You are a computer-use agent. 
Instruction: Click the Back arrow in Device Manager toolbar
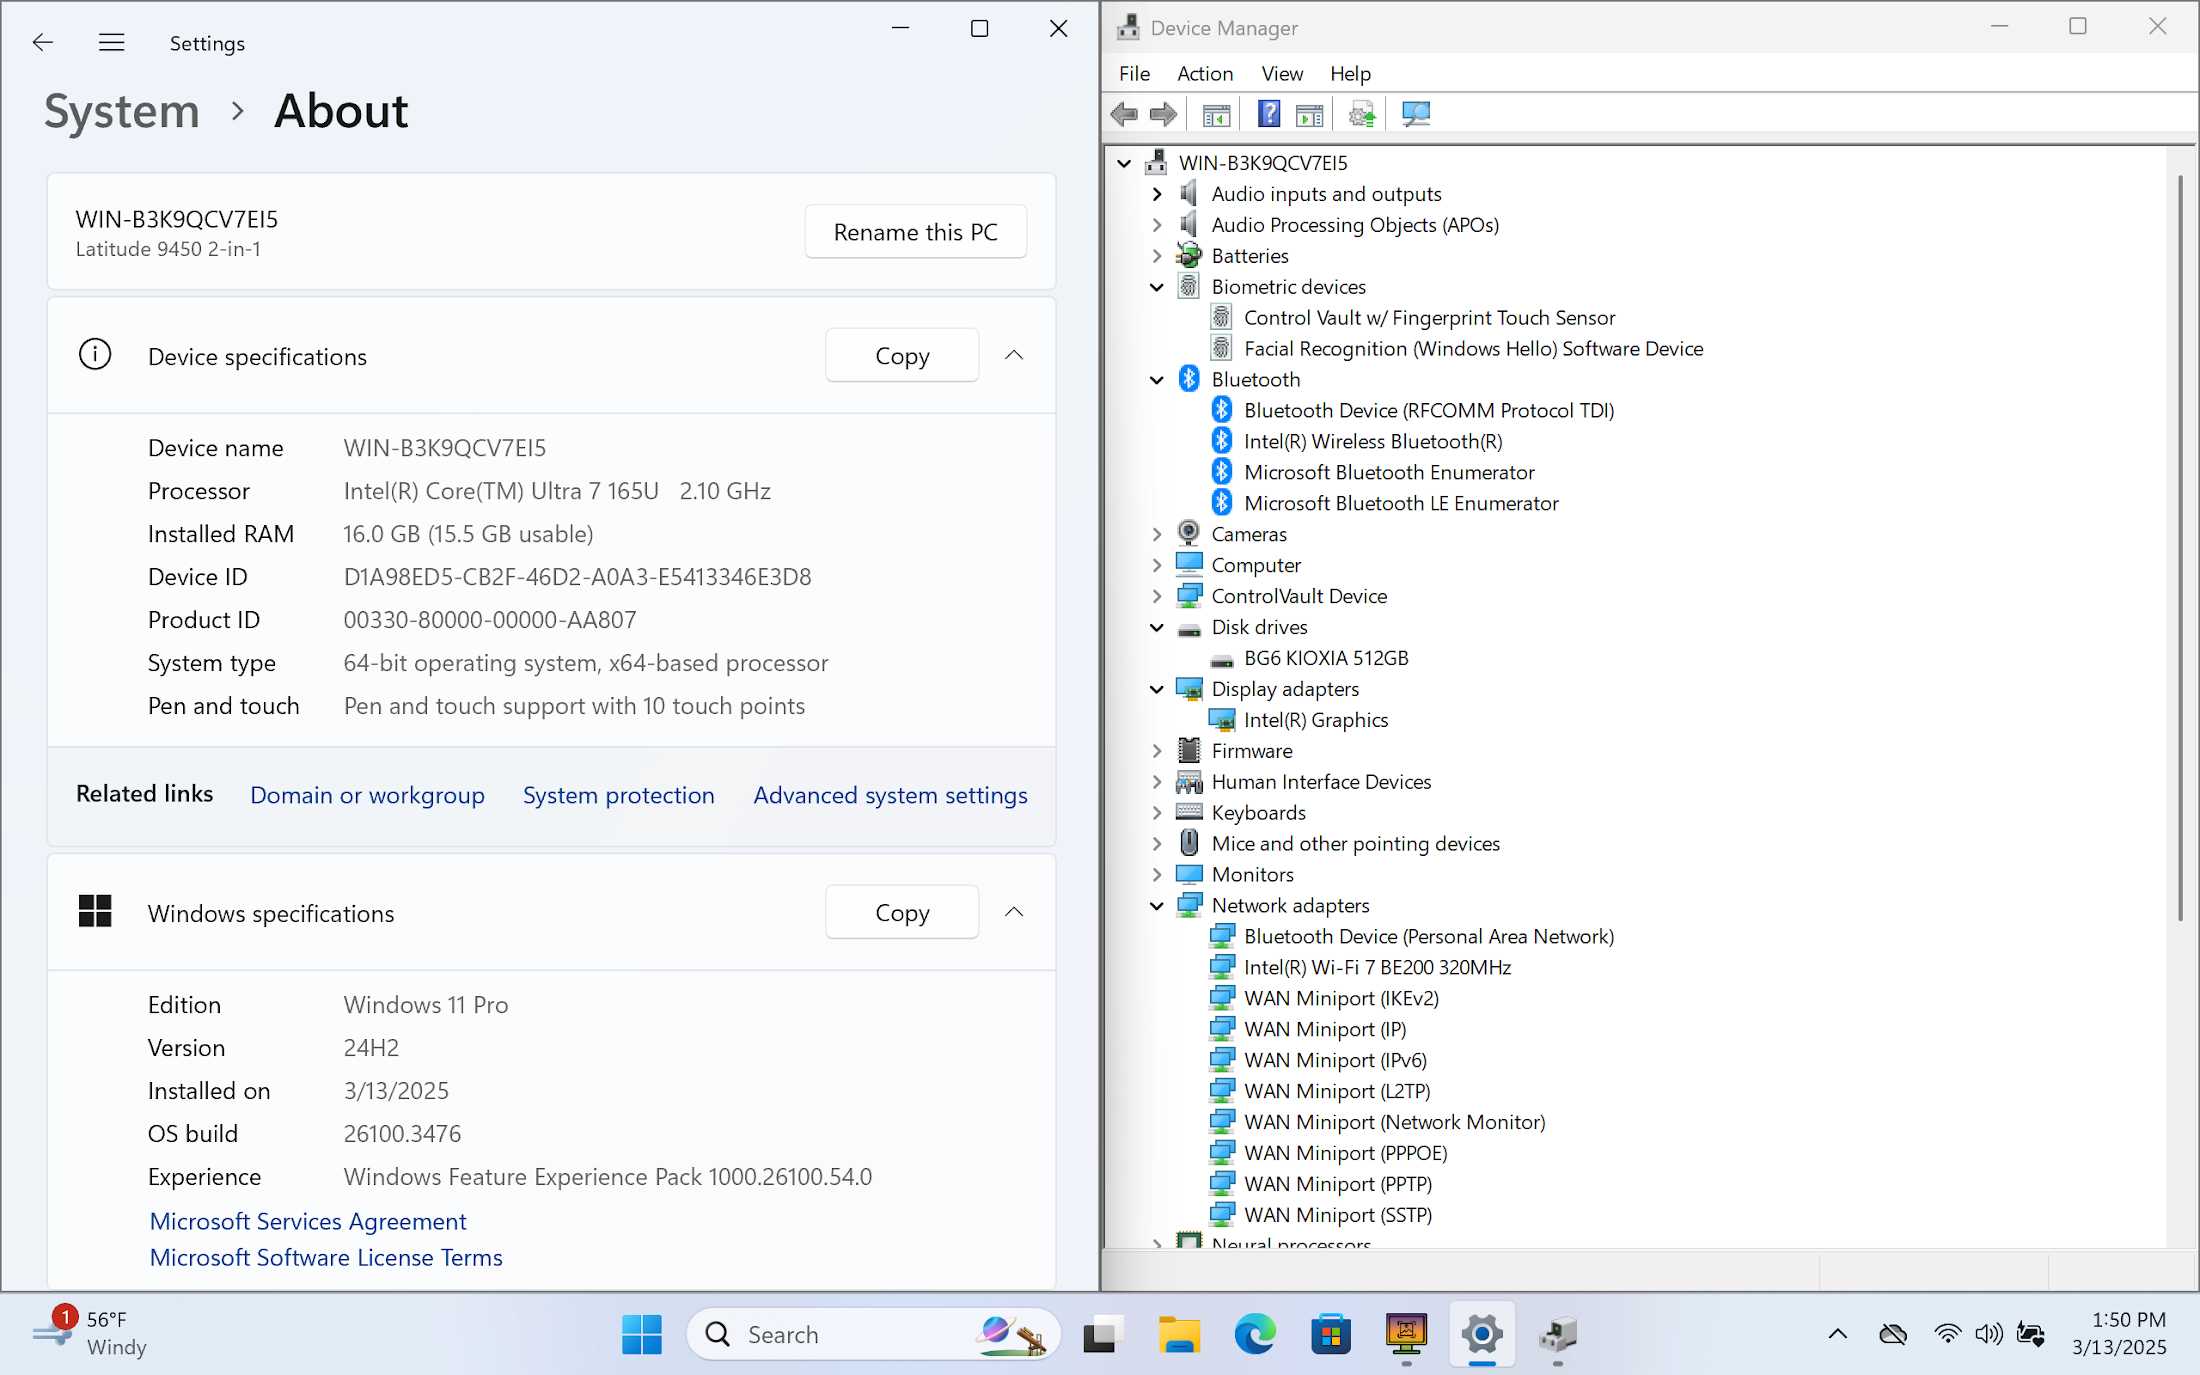pyautogui.click(x=1124, y=114)
